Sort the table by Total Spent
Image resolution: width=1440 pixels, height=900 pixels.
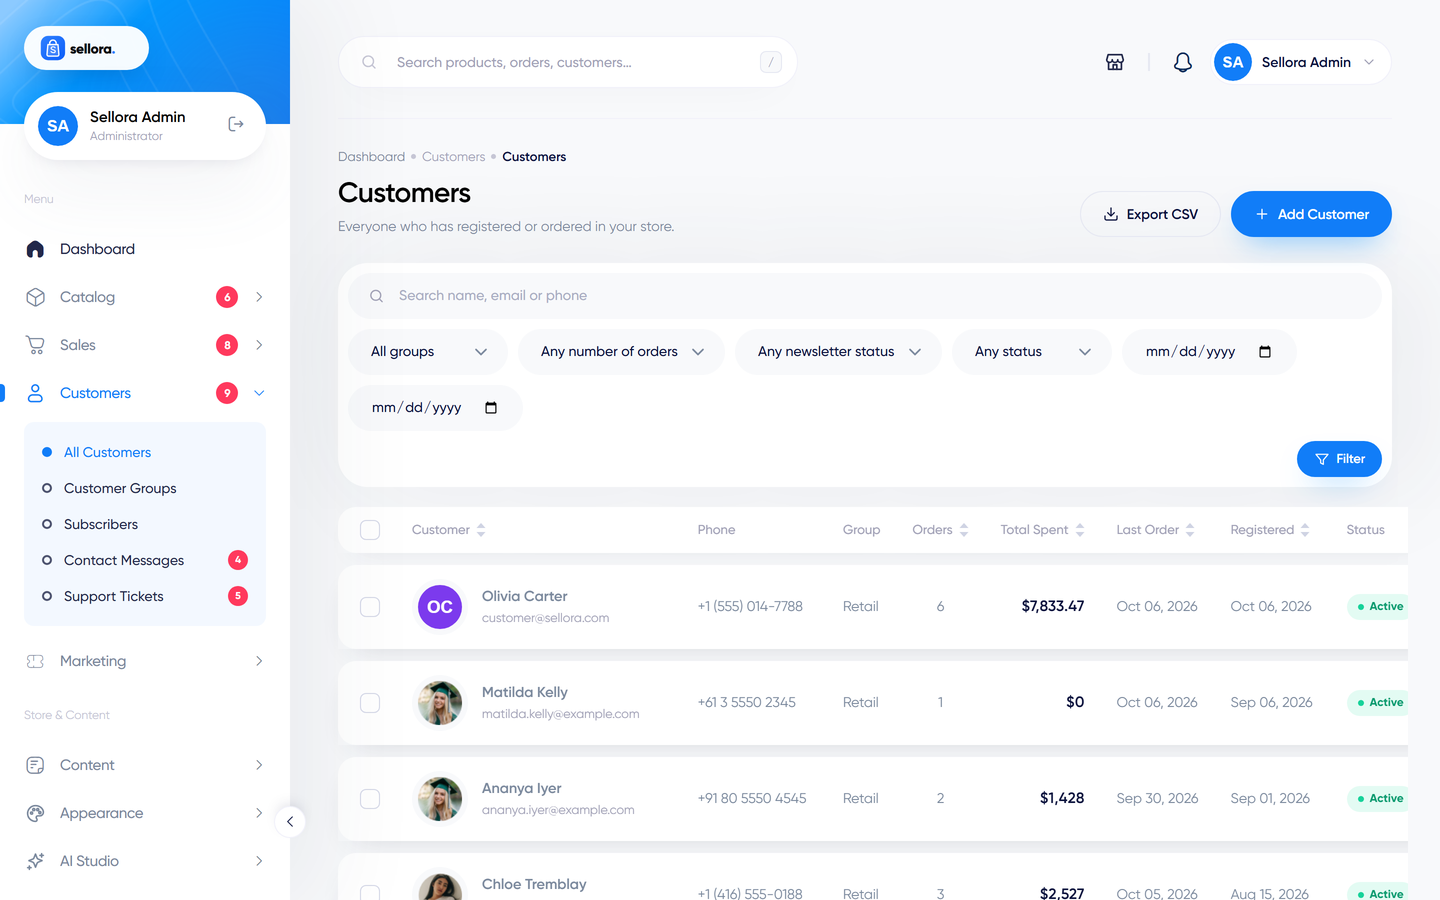1042,530
